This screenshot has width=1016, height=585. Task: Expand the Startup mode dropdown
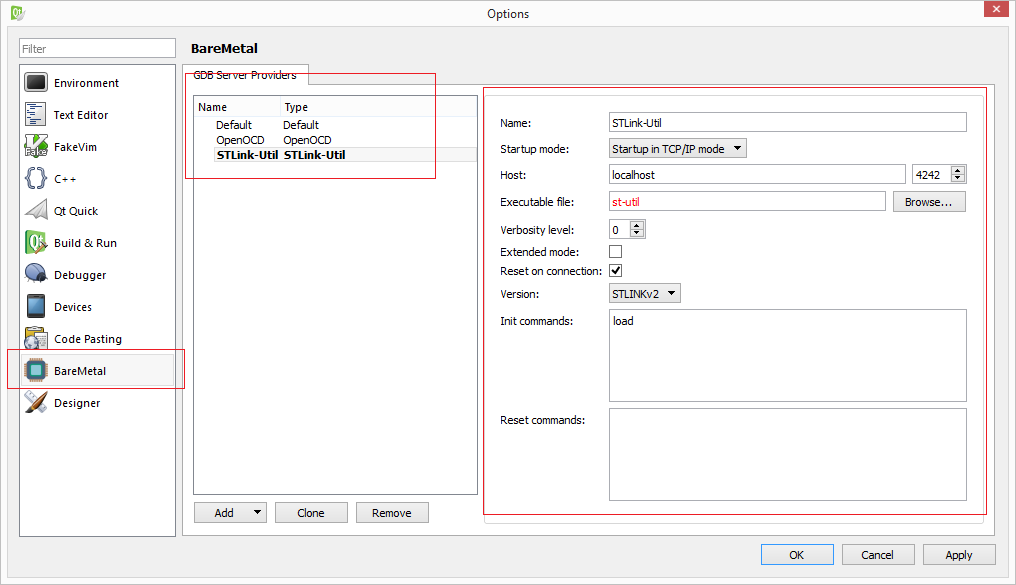coord(678,148)
